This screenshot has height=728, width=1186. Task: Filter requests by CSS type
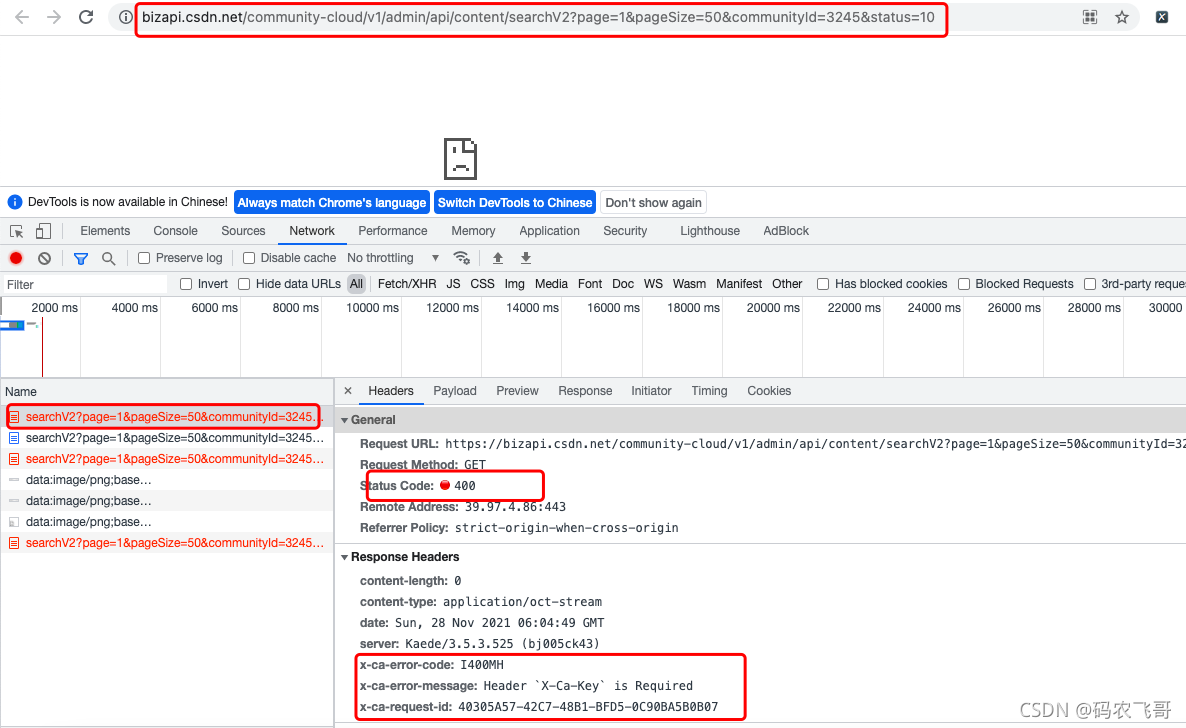483,284
